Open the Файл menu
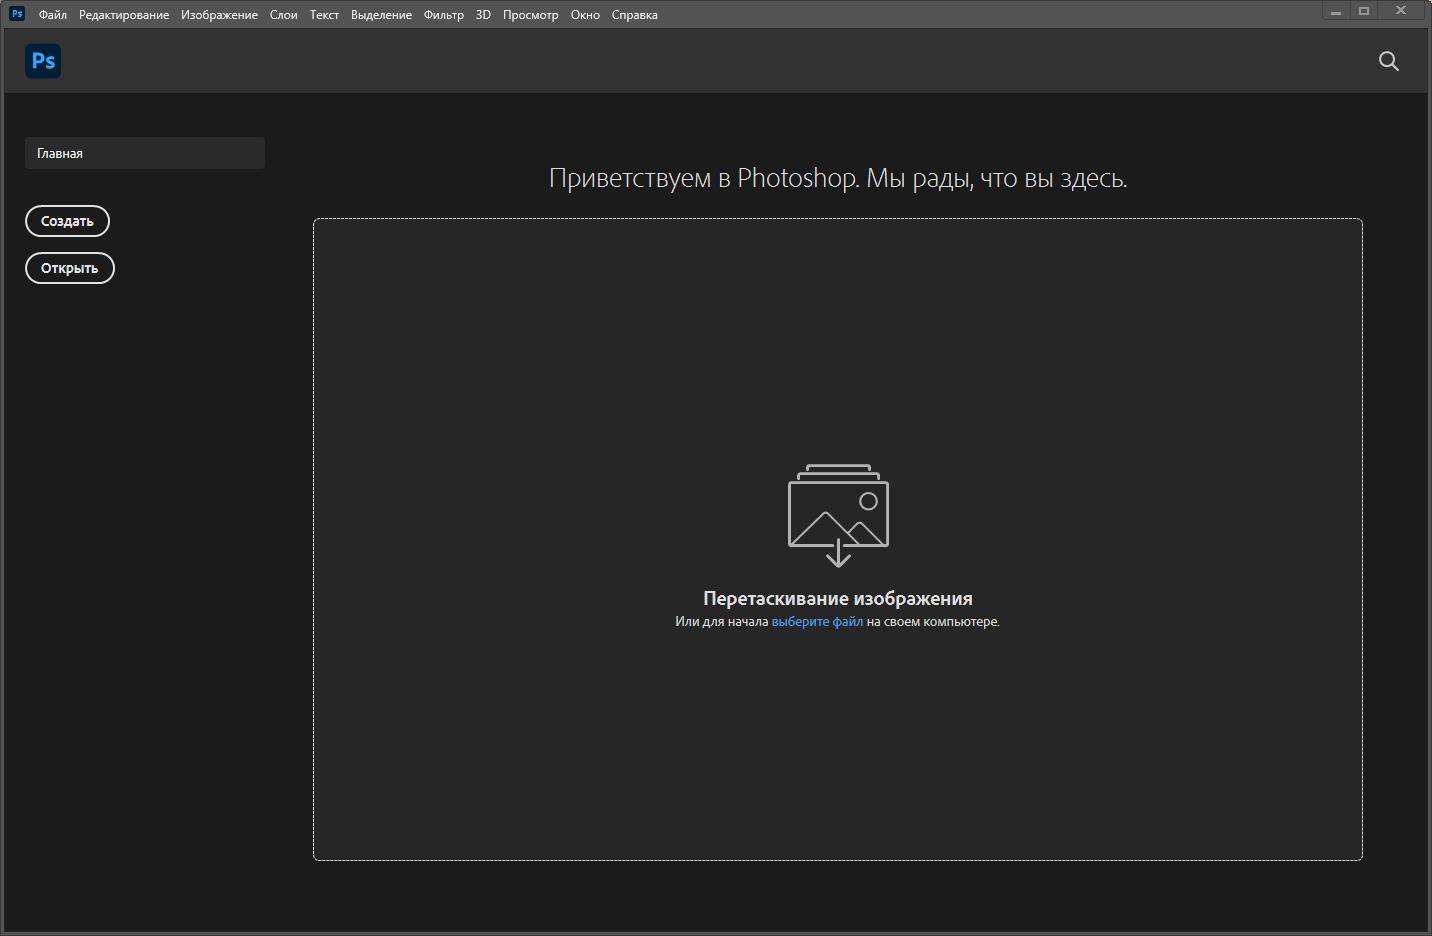 (x=53, y=15)
